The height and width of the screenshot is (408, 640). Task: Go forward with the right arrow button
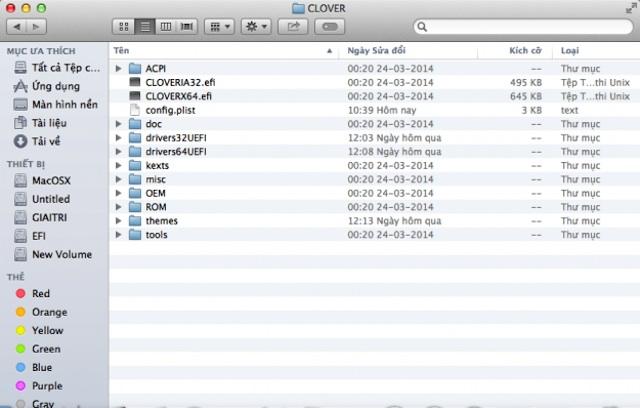pyautogui.click(x=36, y=27)
